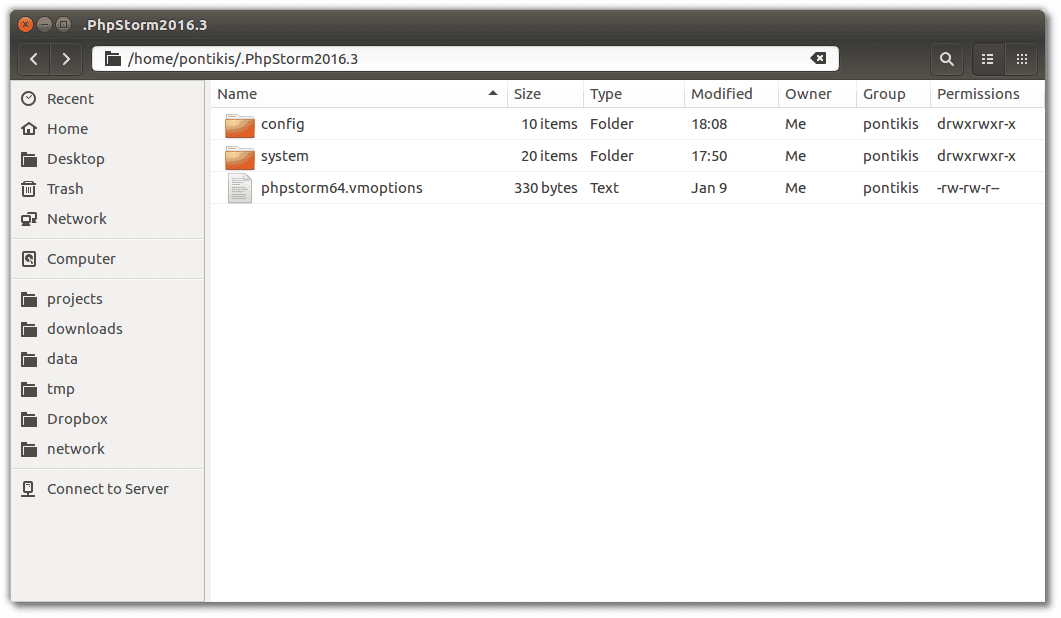
Task: Click the folder icon in the path bar
Action: 113,59
